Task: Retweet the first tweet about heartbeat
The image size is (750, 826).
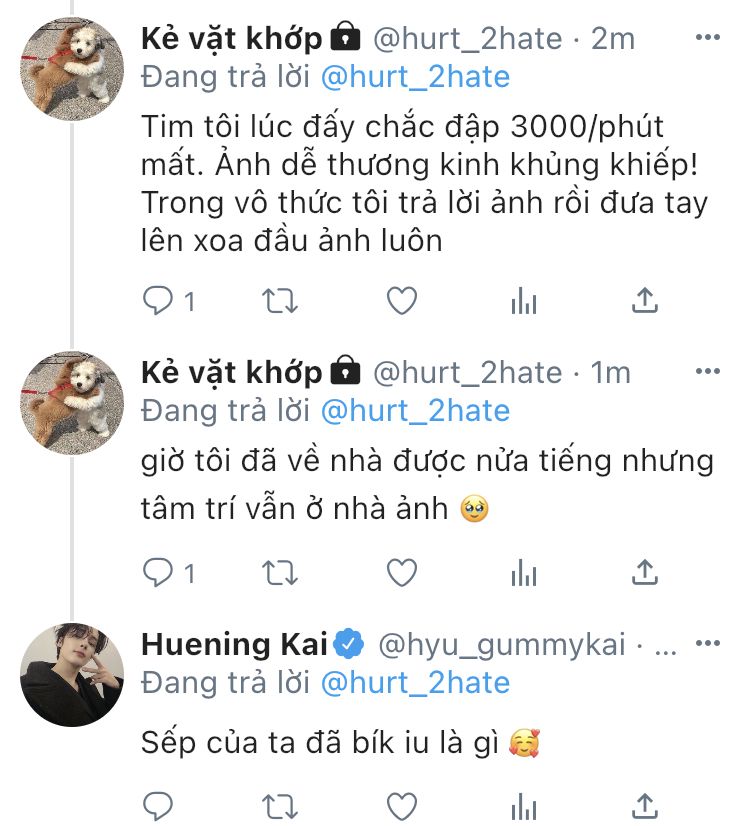Action: point(280,301)
